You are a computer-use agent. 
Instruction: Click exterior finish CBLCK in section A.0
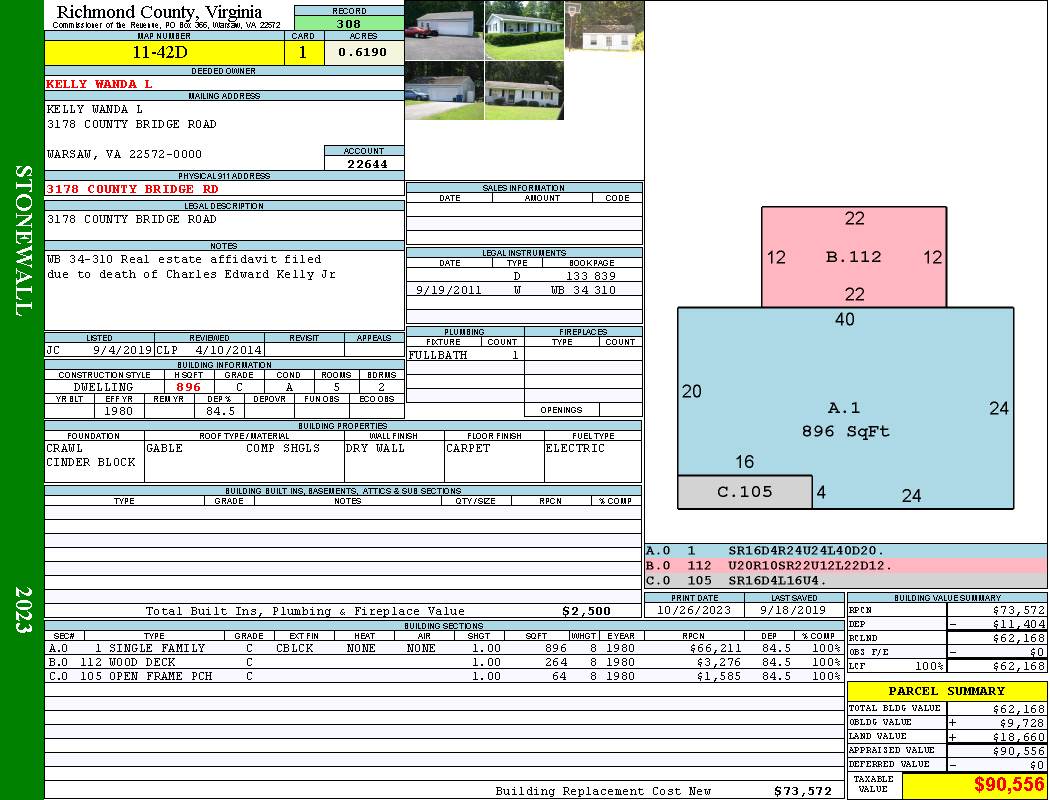click(x=297, y=648)
